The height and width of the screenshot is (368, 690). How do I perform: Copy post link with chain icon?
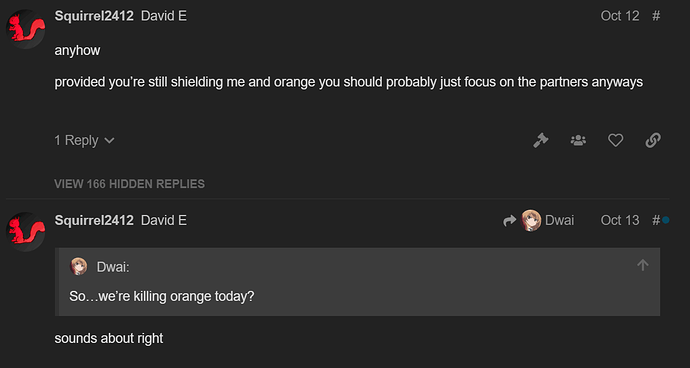(653, 140)
